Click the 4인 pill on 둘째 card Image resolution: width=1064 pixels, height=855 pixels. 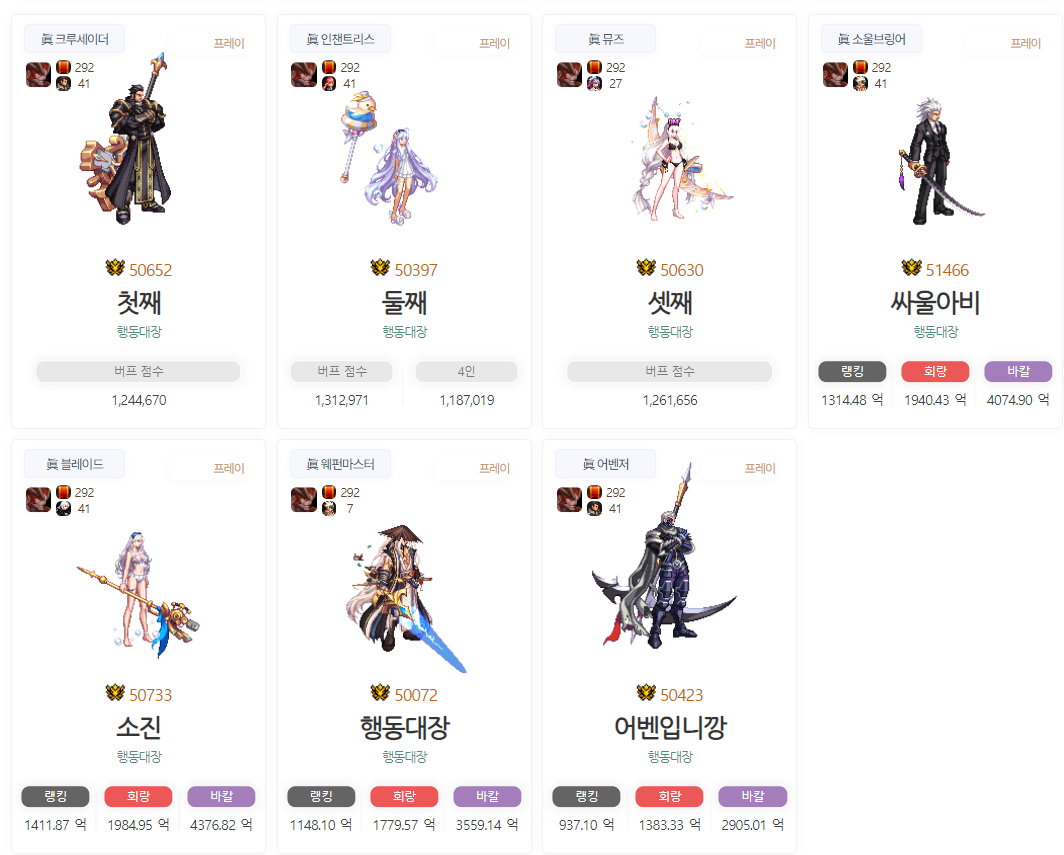click(466, 371)
